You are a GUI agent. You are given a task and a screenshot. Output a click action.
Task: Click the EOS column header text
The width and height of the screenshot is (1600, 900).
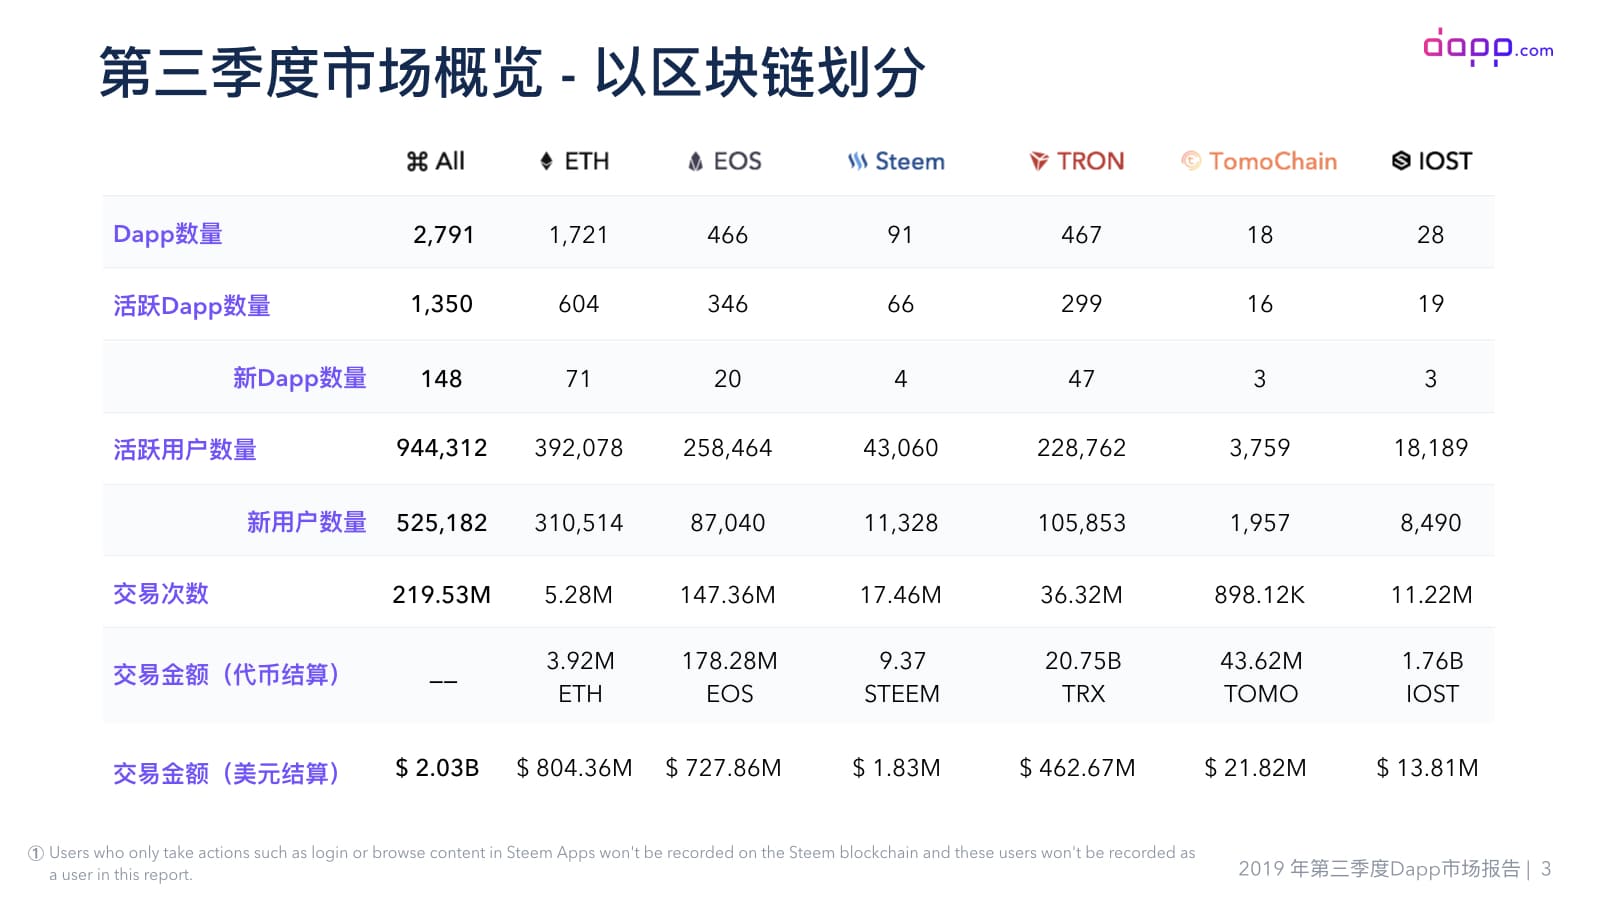tap(738, 161)
